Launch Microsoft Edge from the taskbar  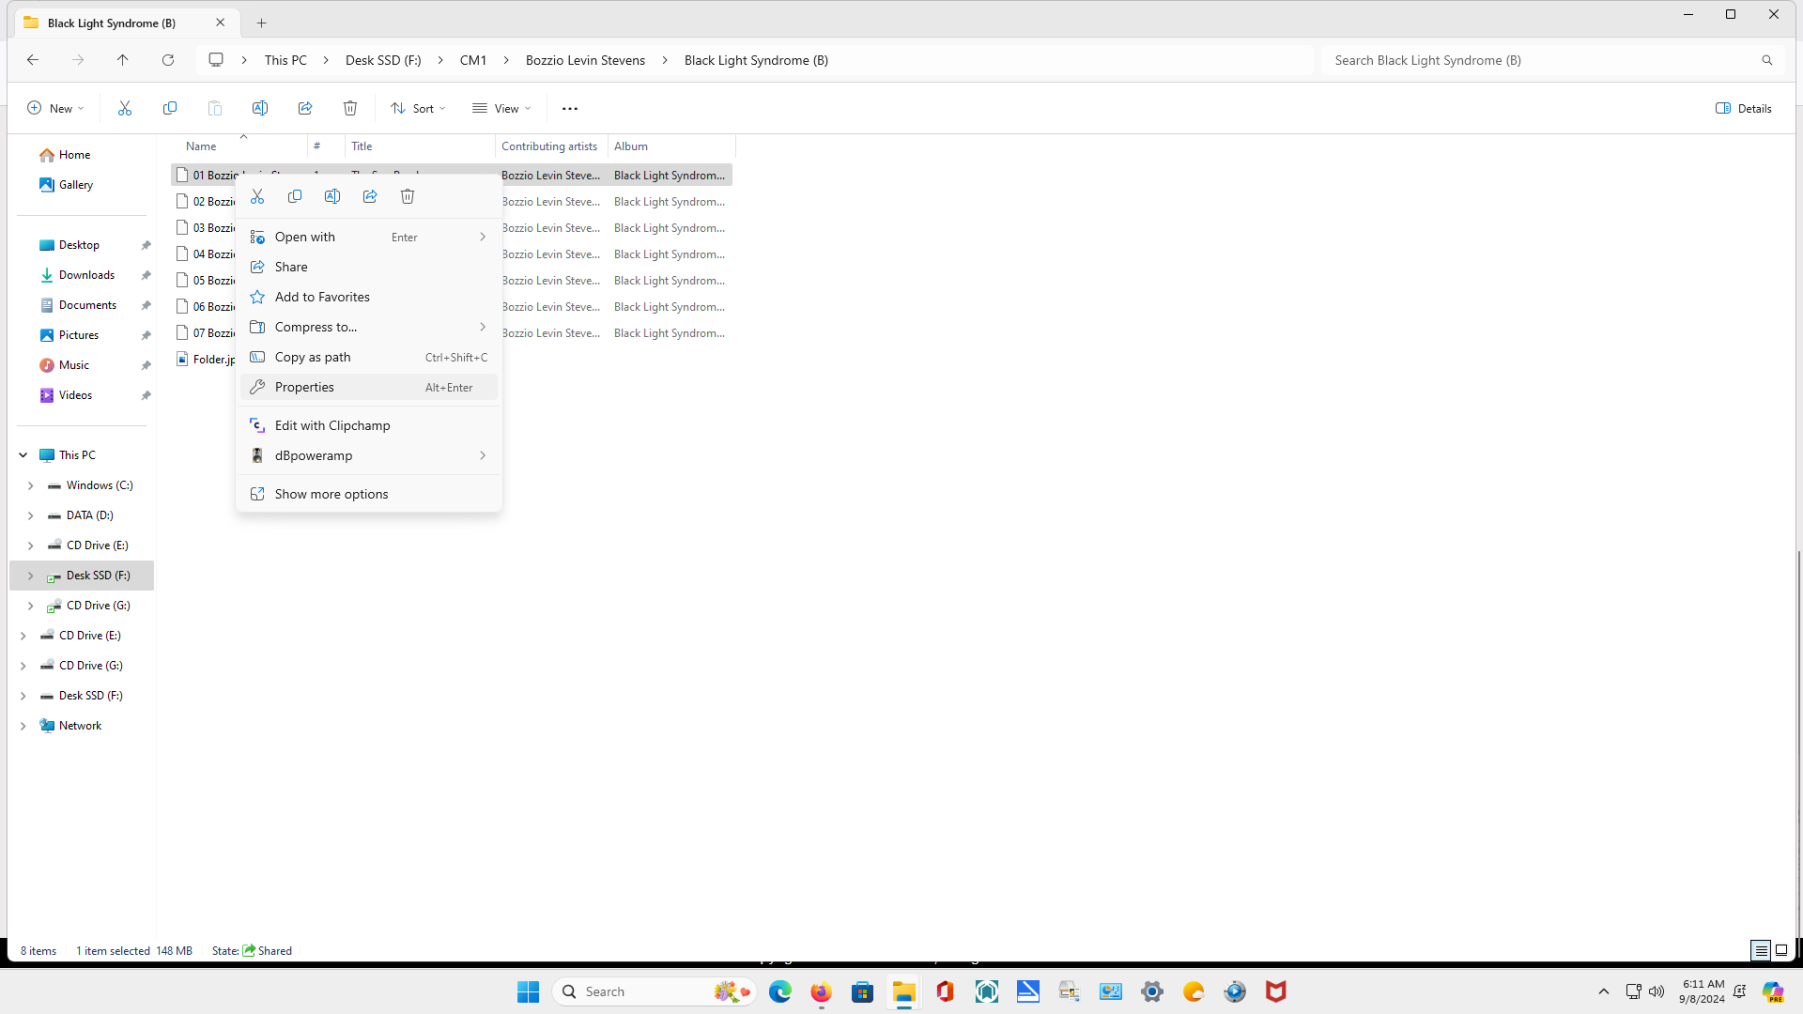[x=780, y=991]
